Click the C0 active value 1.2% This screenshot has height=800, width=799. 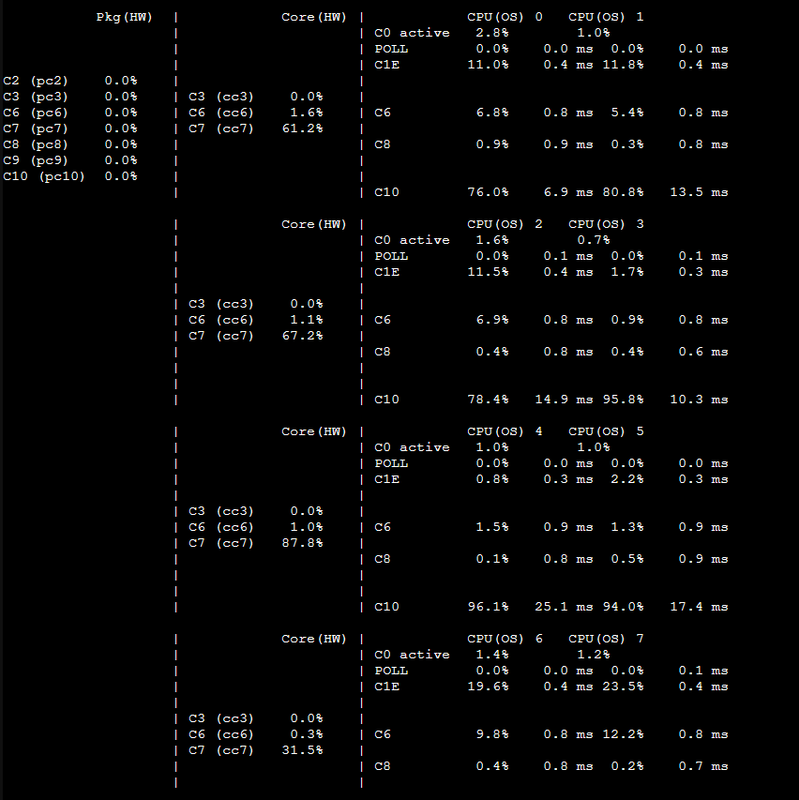[x=593, y=655]
